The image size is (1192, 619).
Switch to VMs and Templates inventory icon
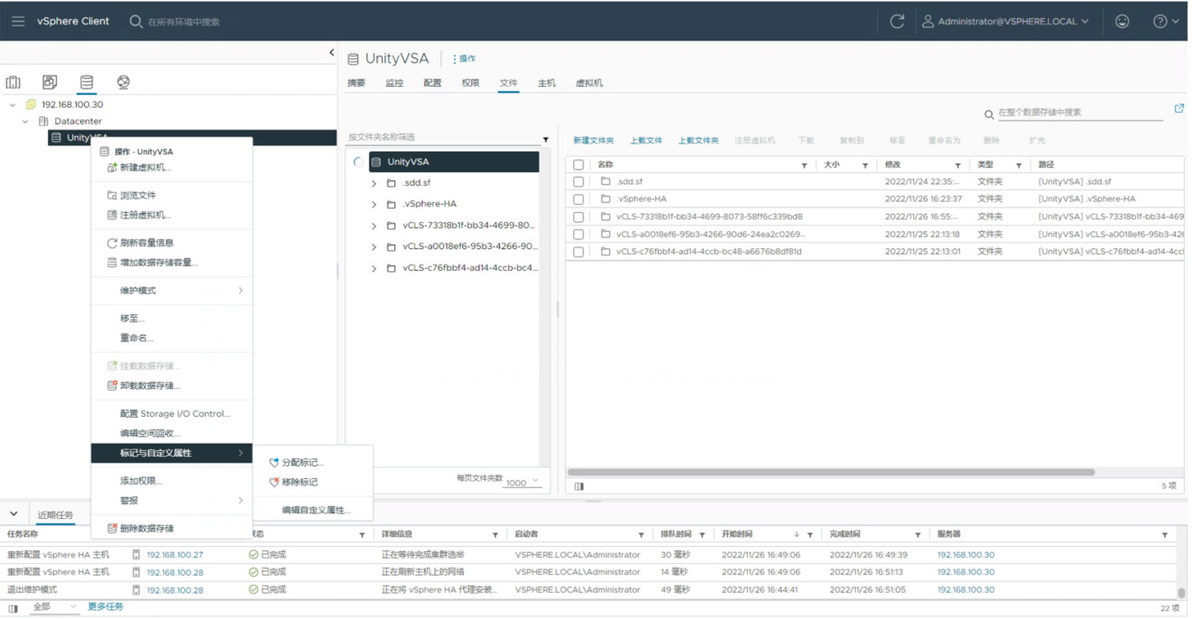pyautogui.click(x=49, y=82)
